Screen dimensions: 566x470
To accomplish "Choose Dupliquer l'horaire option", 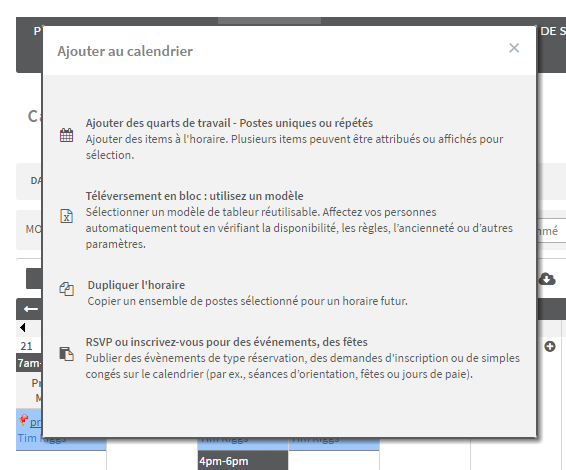I will click(136, 285).
